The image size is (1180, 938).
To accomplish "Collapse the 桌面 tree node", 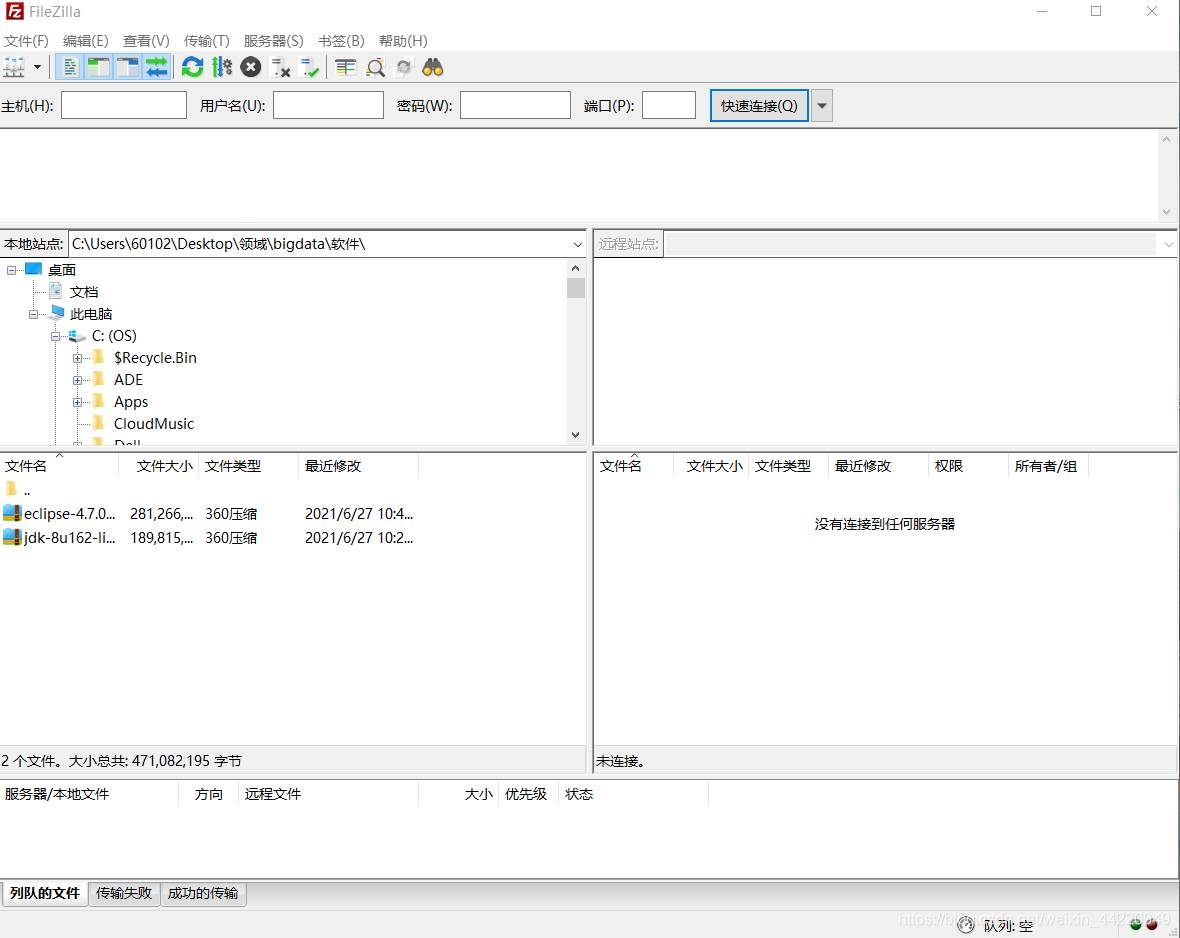I will pos(11,270).
